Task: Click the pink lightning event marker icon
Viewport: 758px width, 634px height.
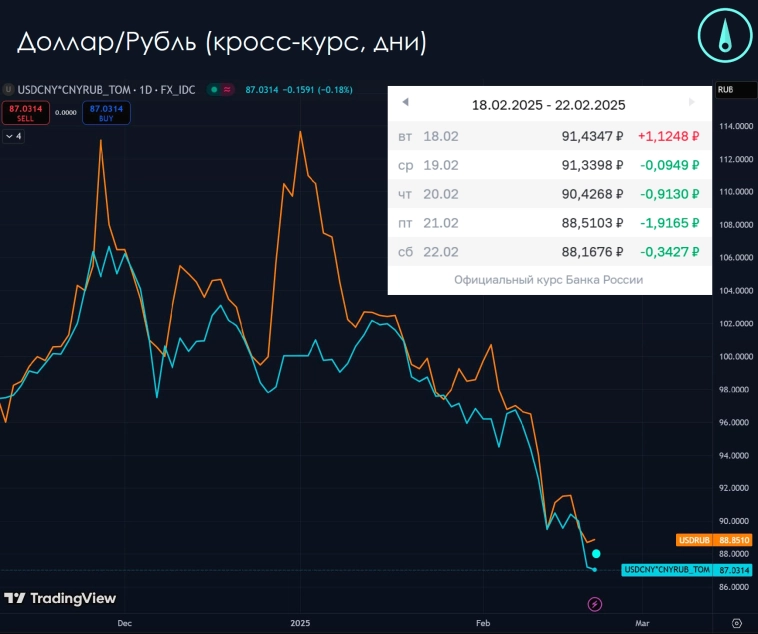Action: 595,604
